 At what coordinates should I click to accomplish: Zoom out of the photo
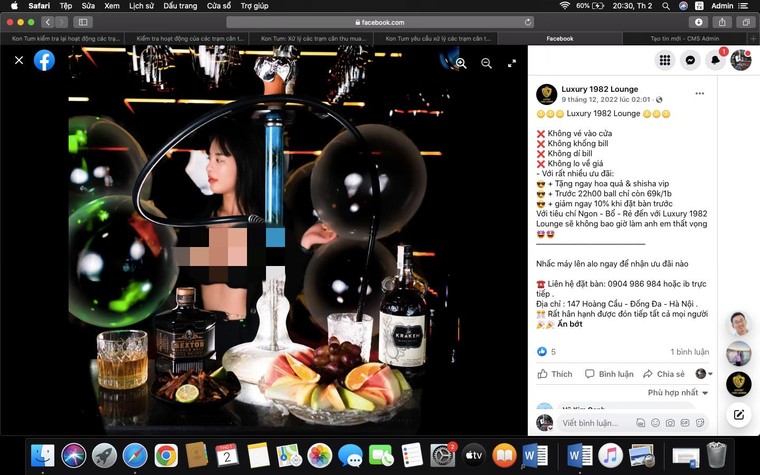coord(486,62)
